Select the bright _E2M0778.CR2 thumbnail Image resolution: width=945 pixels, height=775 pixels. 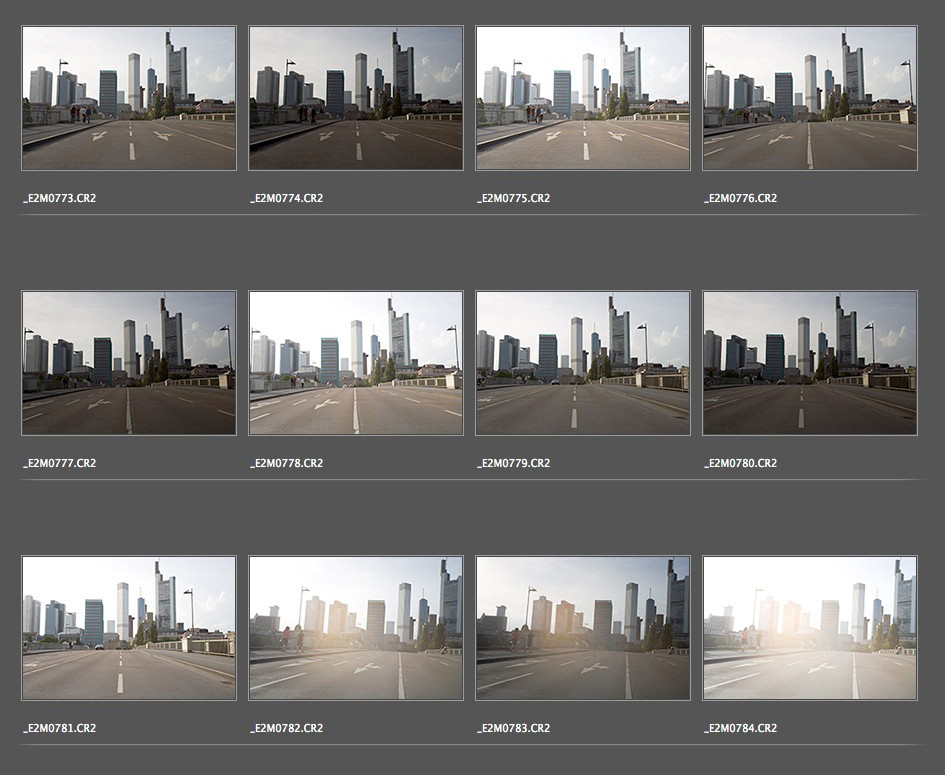pos(356,363)
